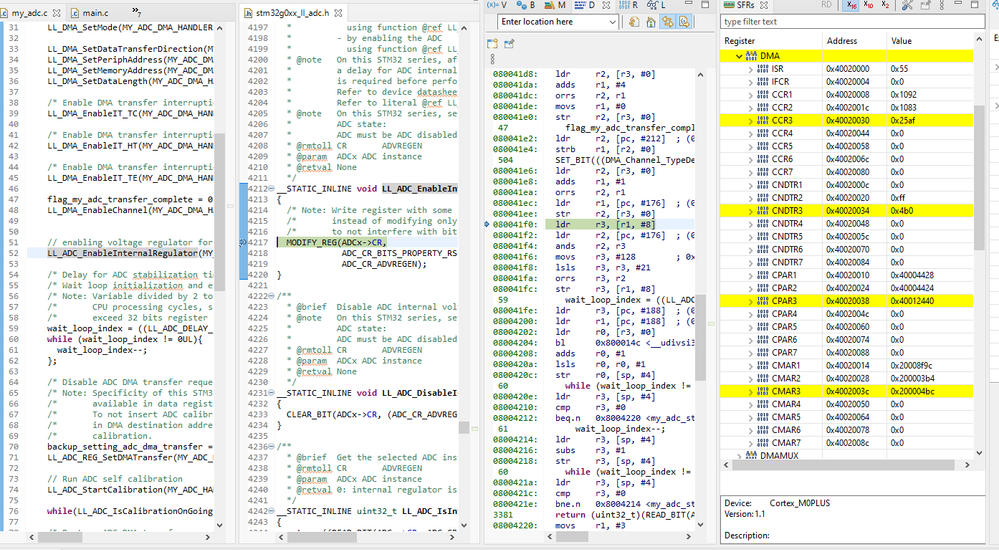This screenshot has height=550, width=999.
Task: Click the new view icon below location box
Action: (492, 44)
